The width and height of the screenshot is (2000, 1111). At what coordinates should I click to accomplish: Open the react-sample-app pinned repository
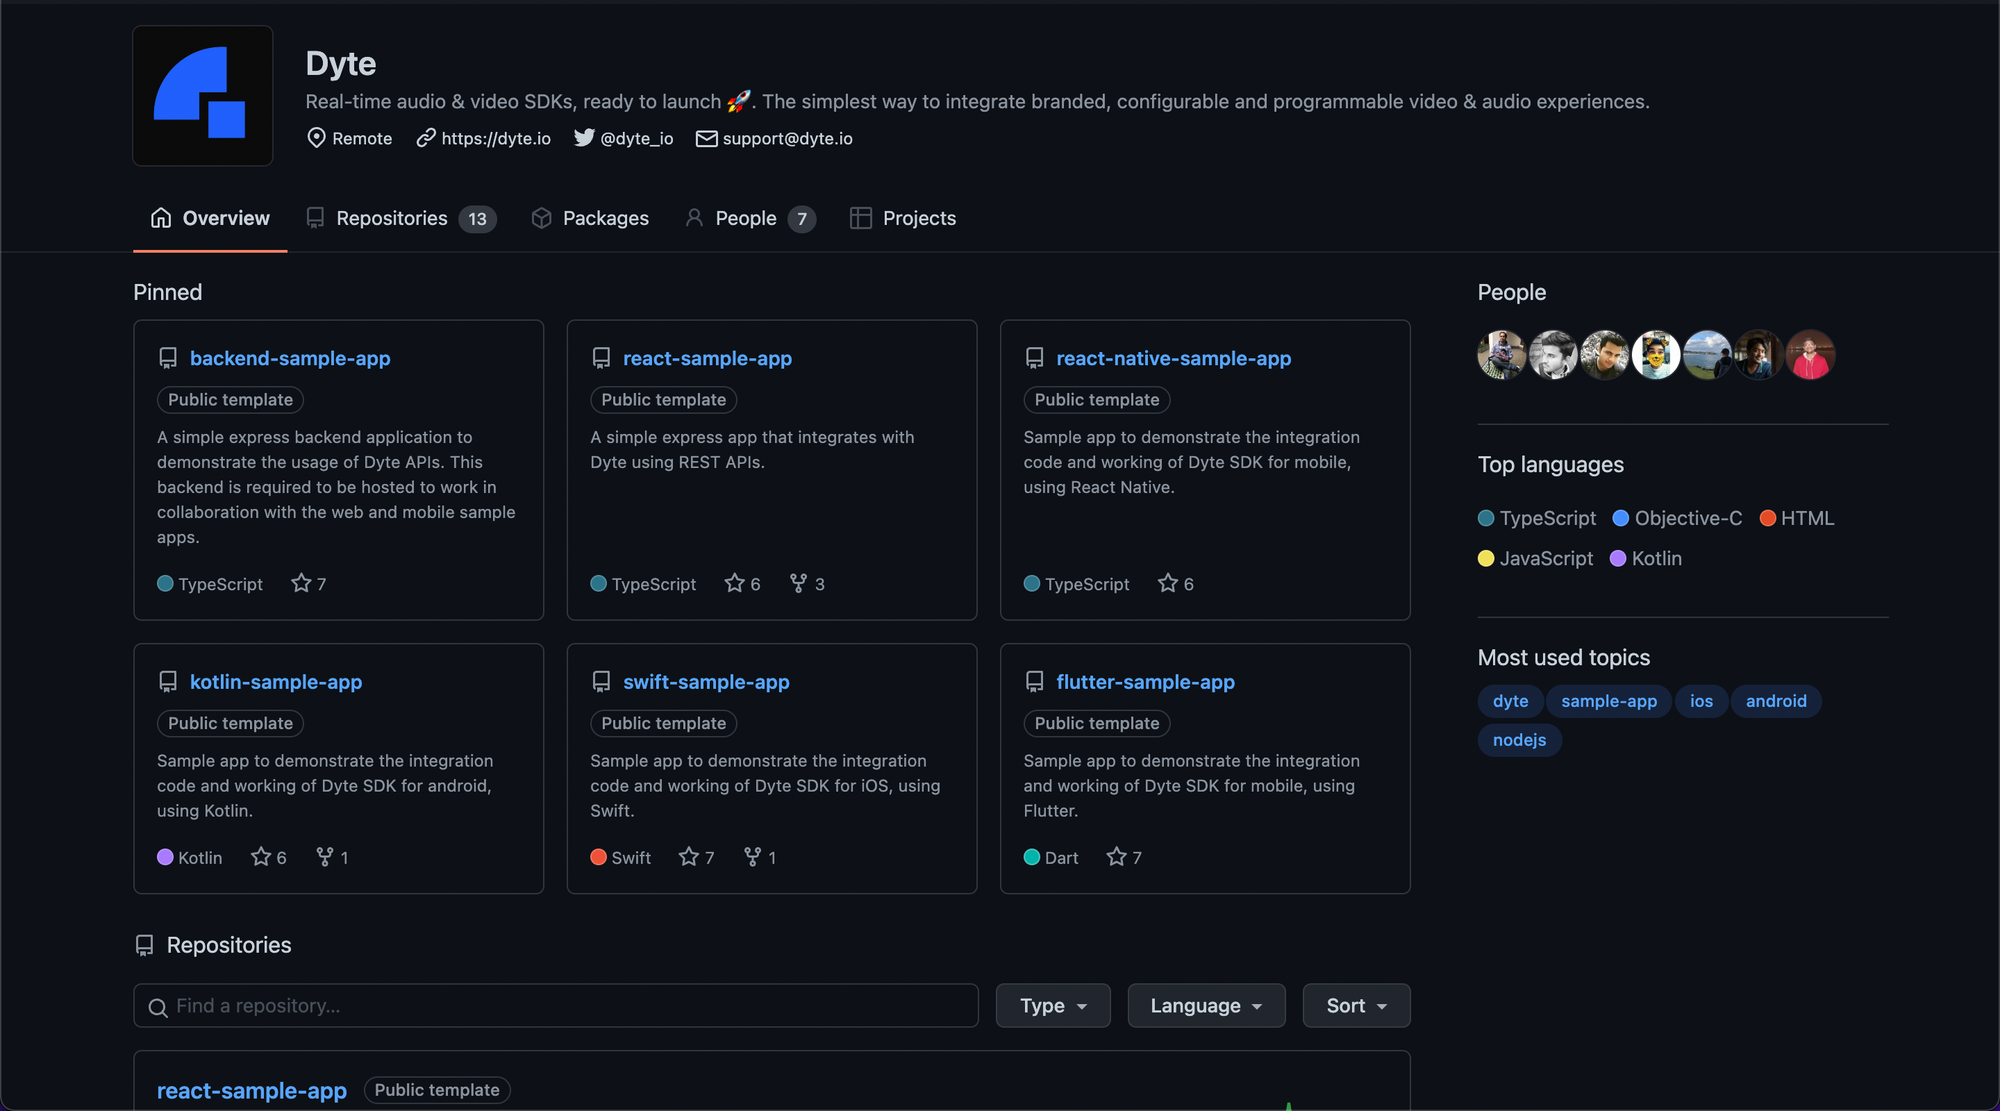(x=707, y=358)
